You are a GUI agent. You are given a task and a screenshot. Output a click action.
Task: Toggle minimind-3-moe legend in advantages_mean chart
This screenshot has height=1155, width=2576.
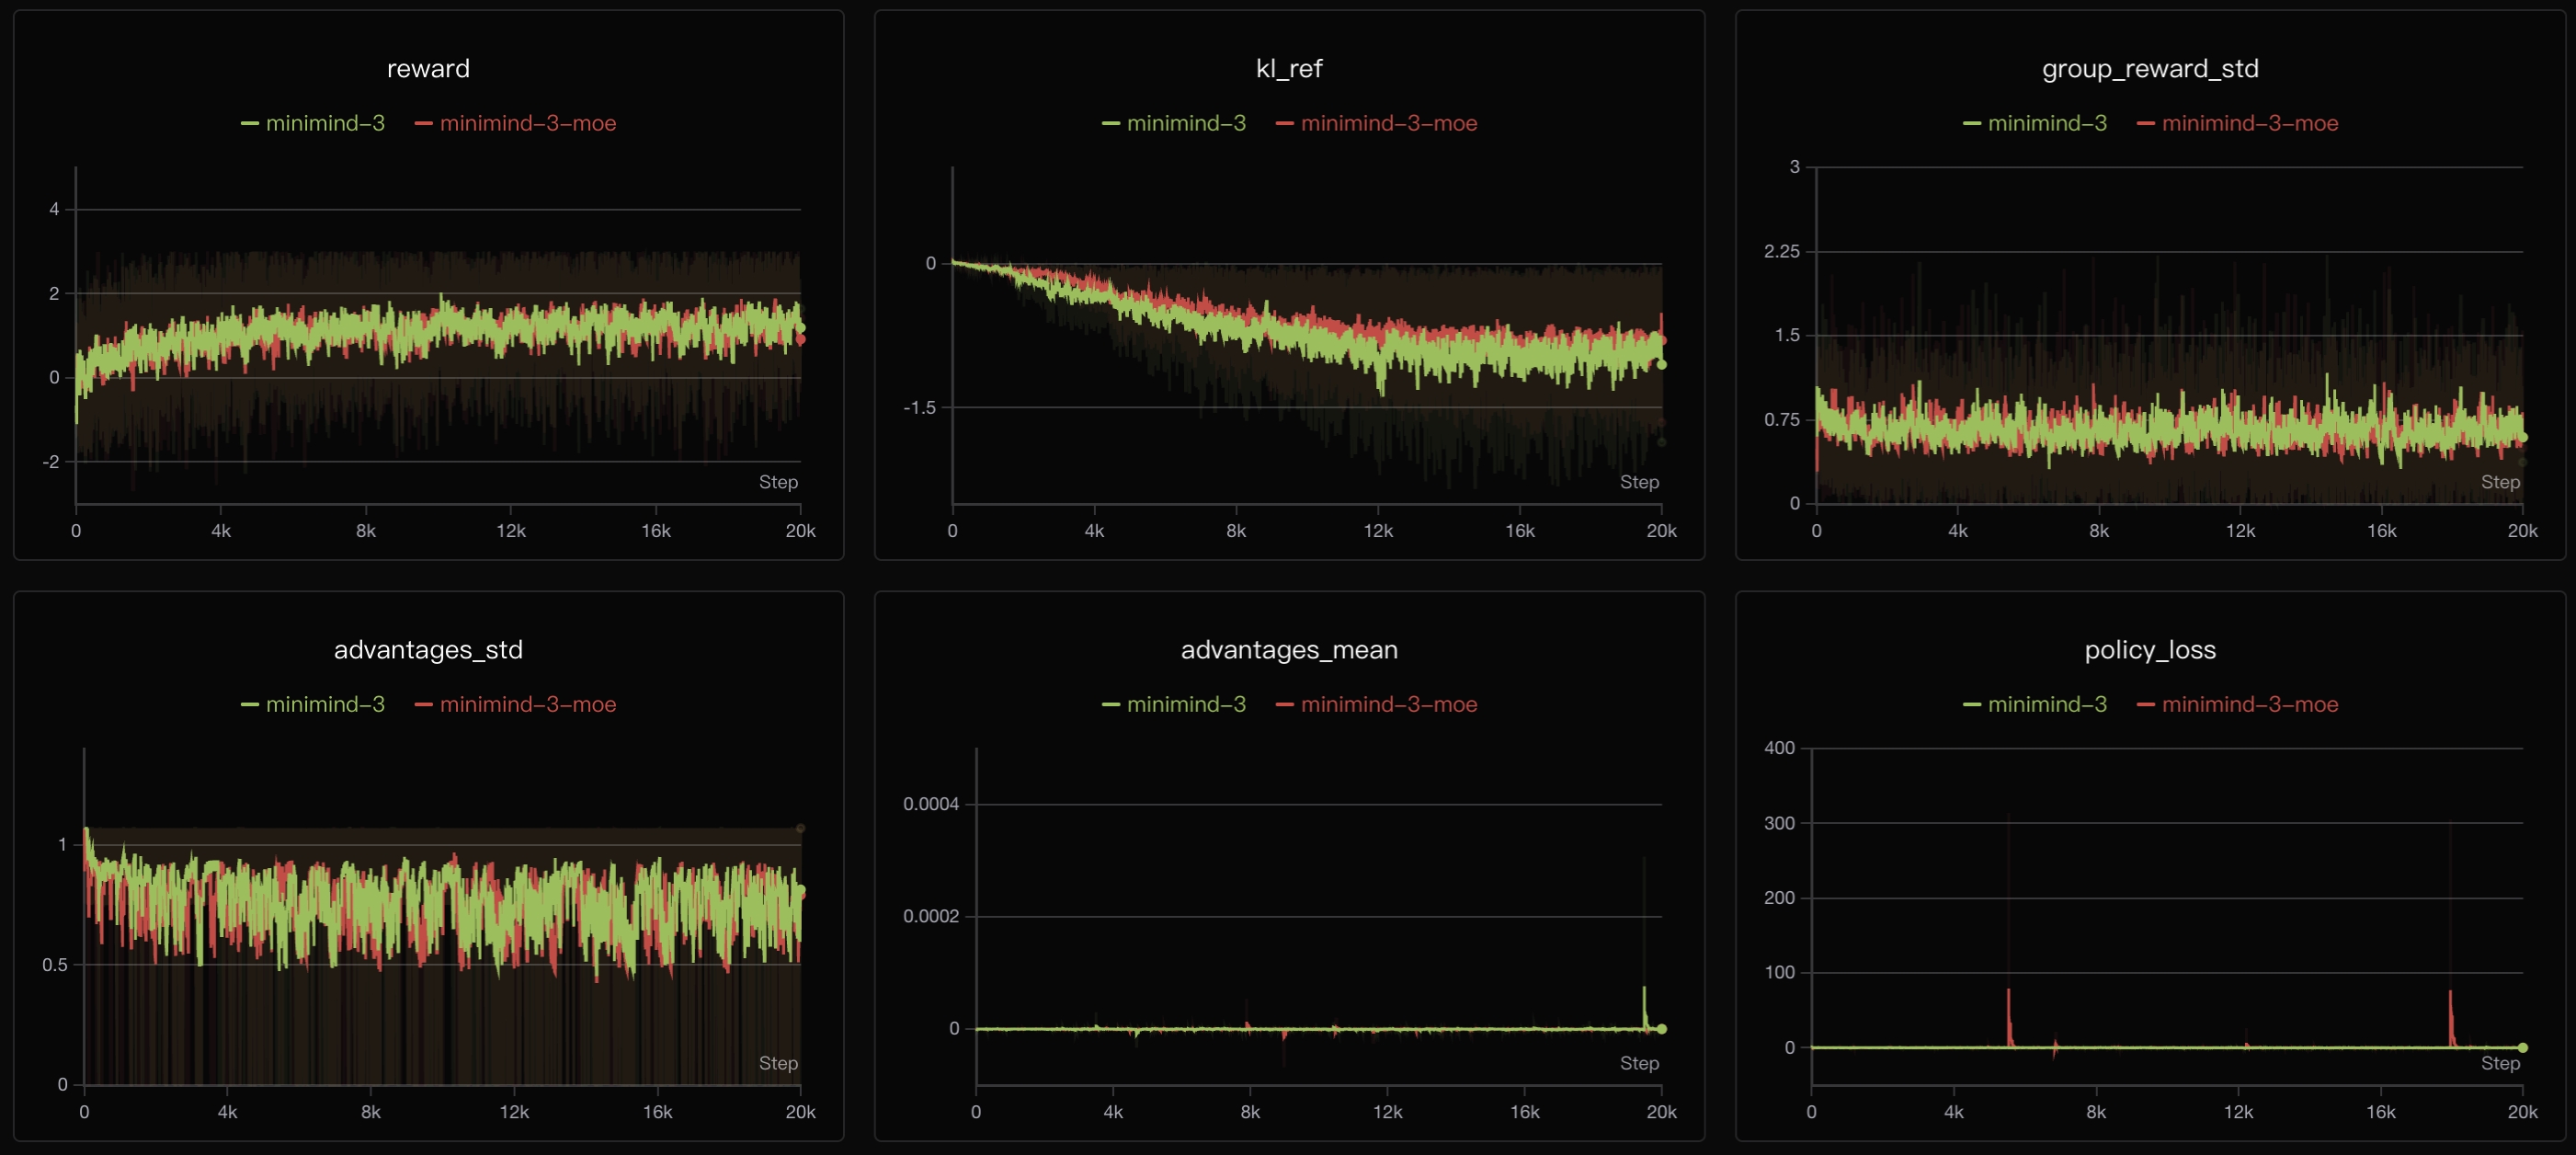pos(1388,704)
